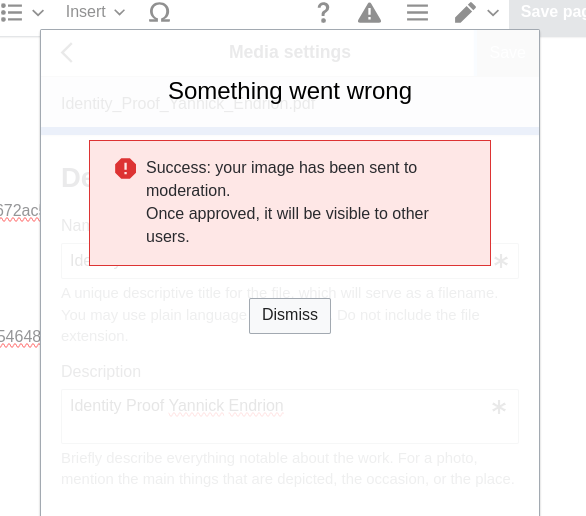The image size is (586, 516).
Task: Click the Description text field
Action: click(290, 416)
